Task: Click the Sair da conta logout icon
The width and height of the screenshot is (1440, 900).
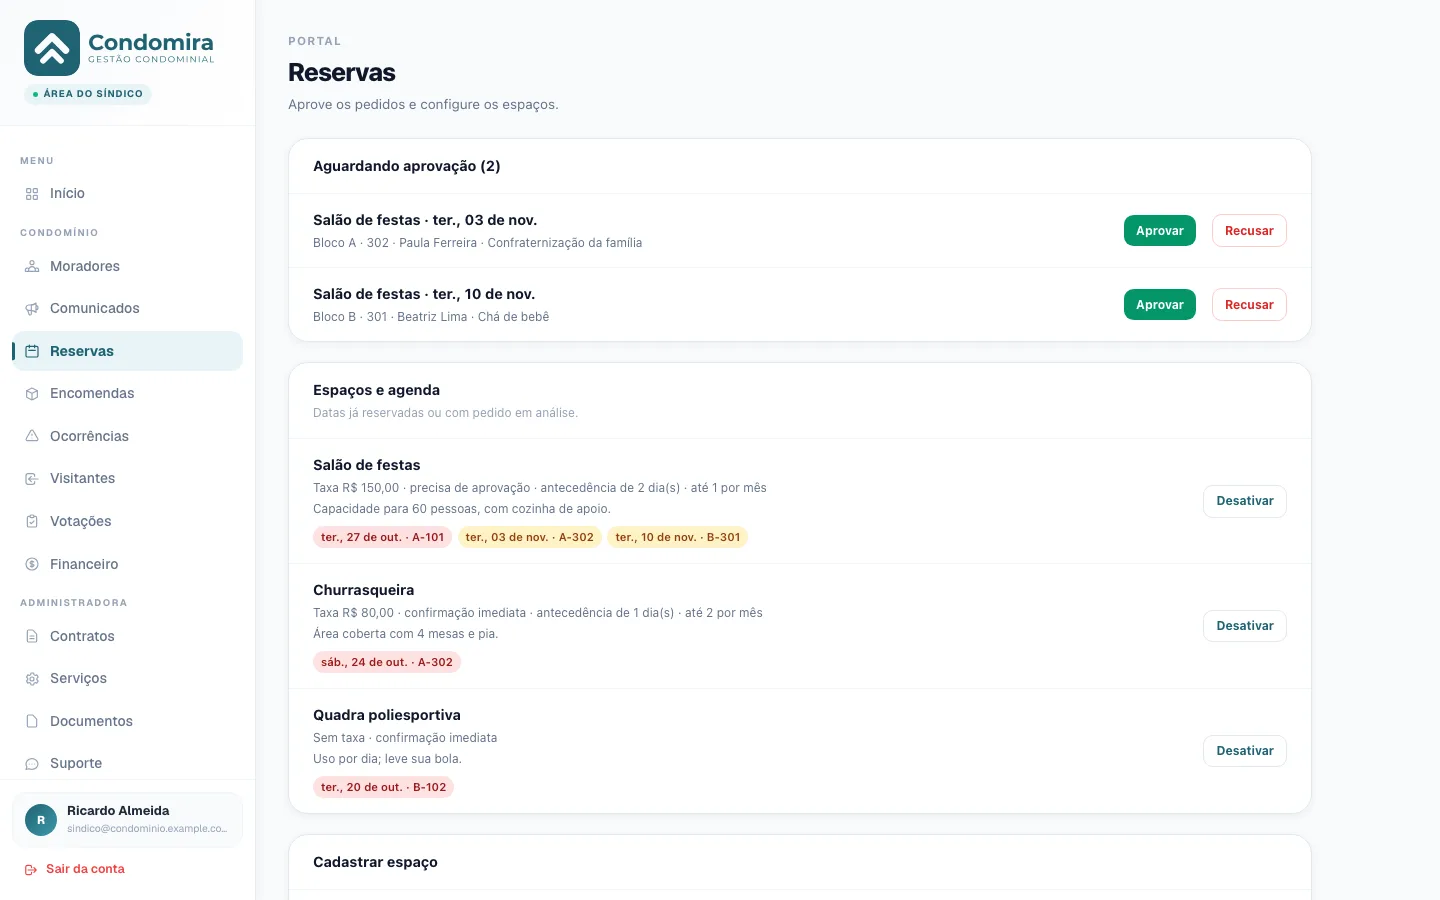Action: click(x=31, y=870)
